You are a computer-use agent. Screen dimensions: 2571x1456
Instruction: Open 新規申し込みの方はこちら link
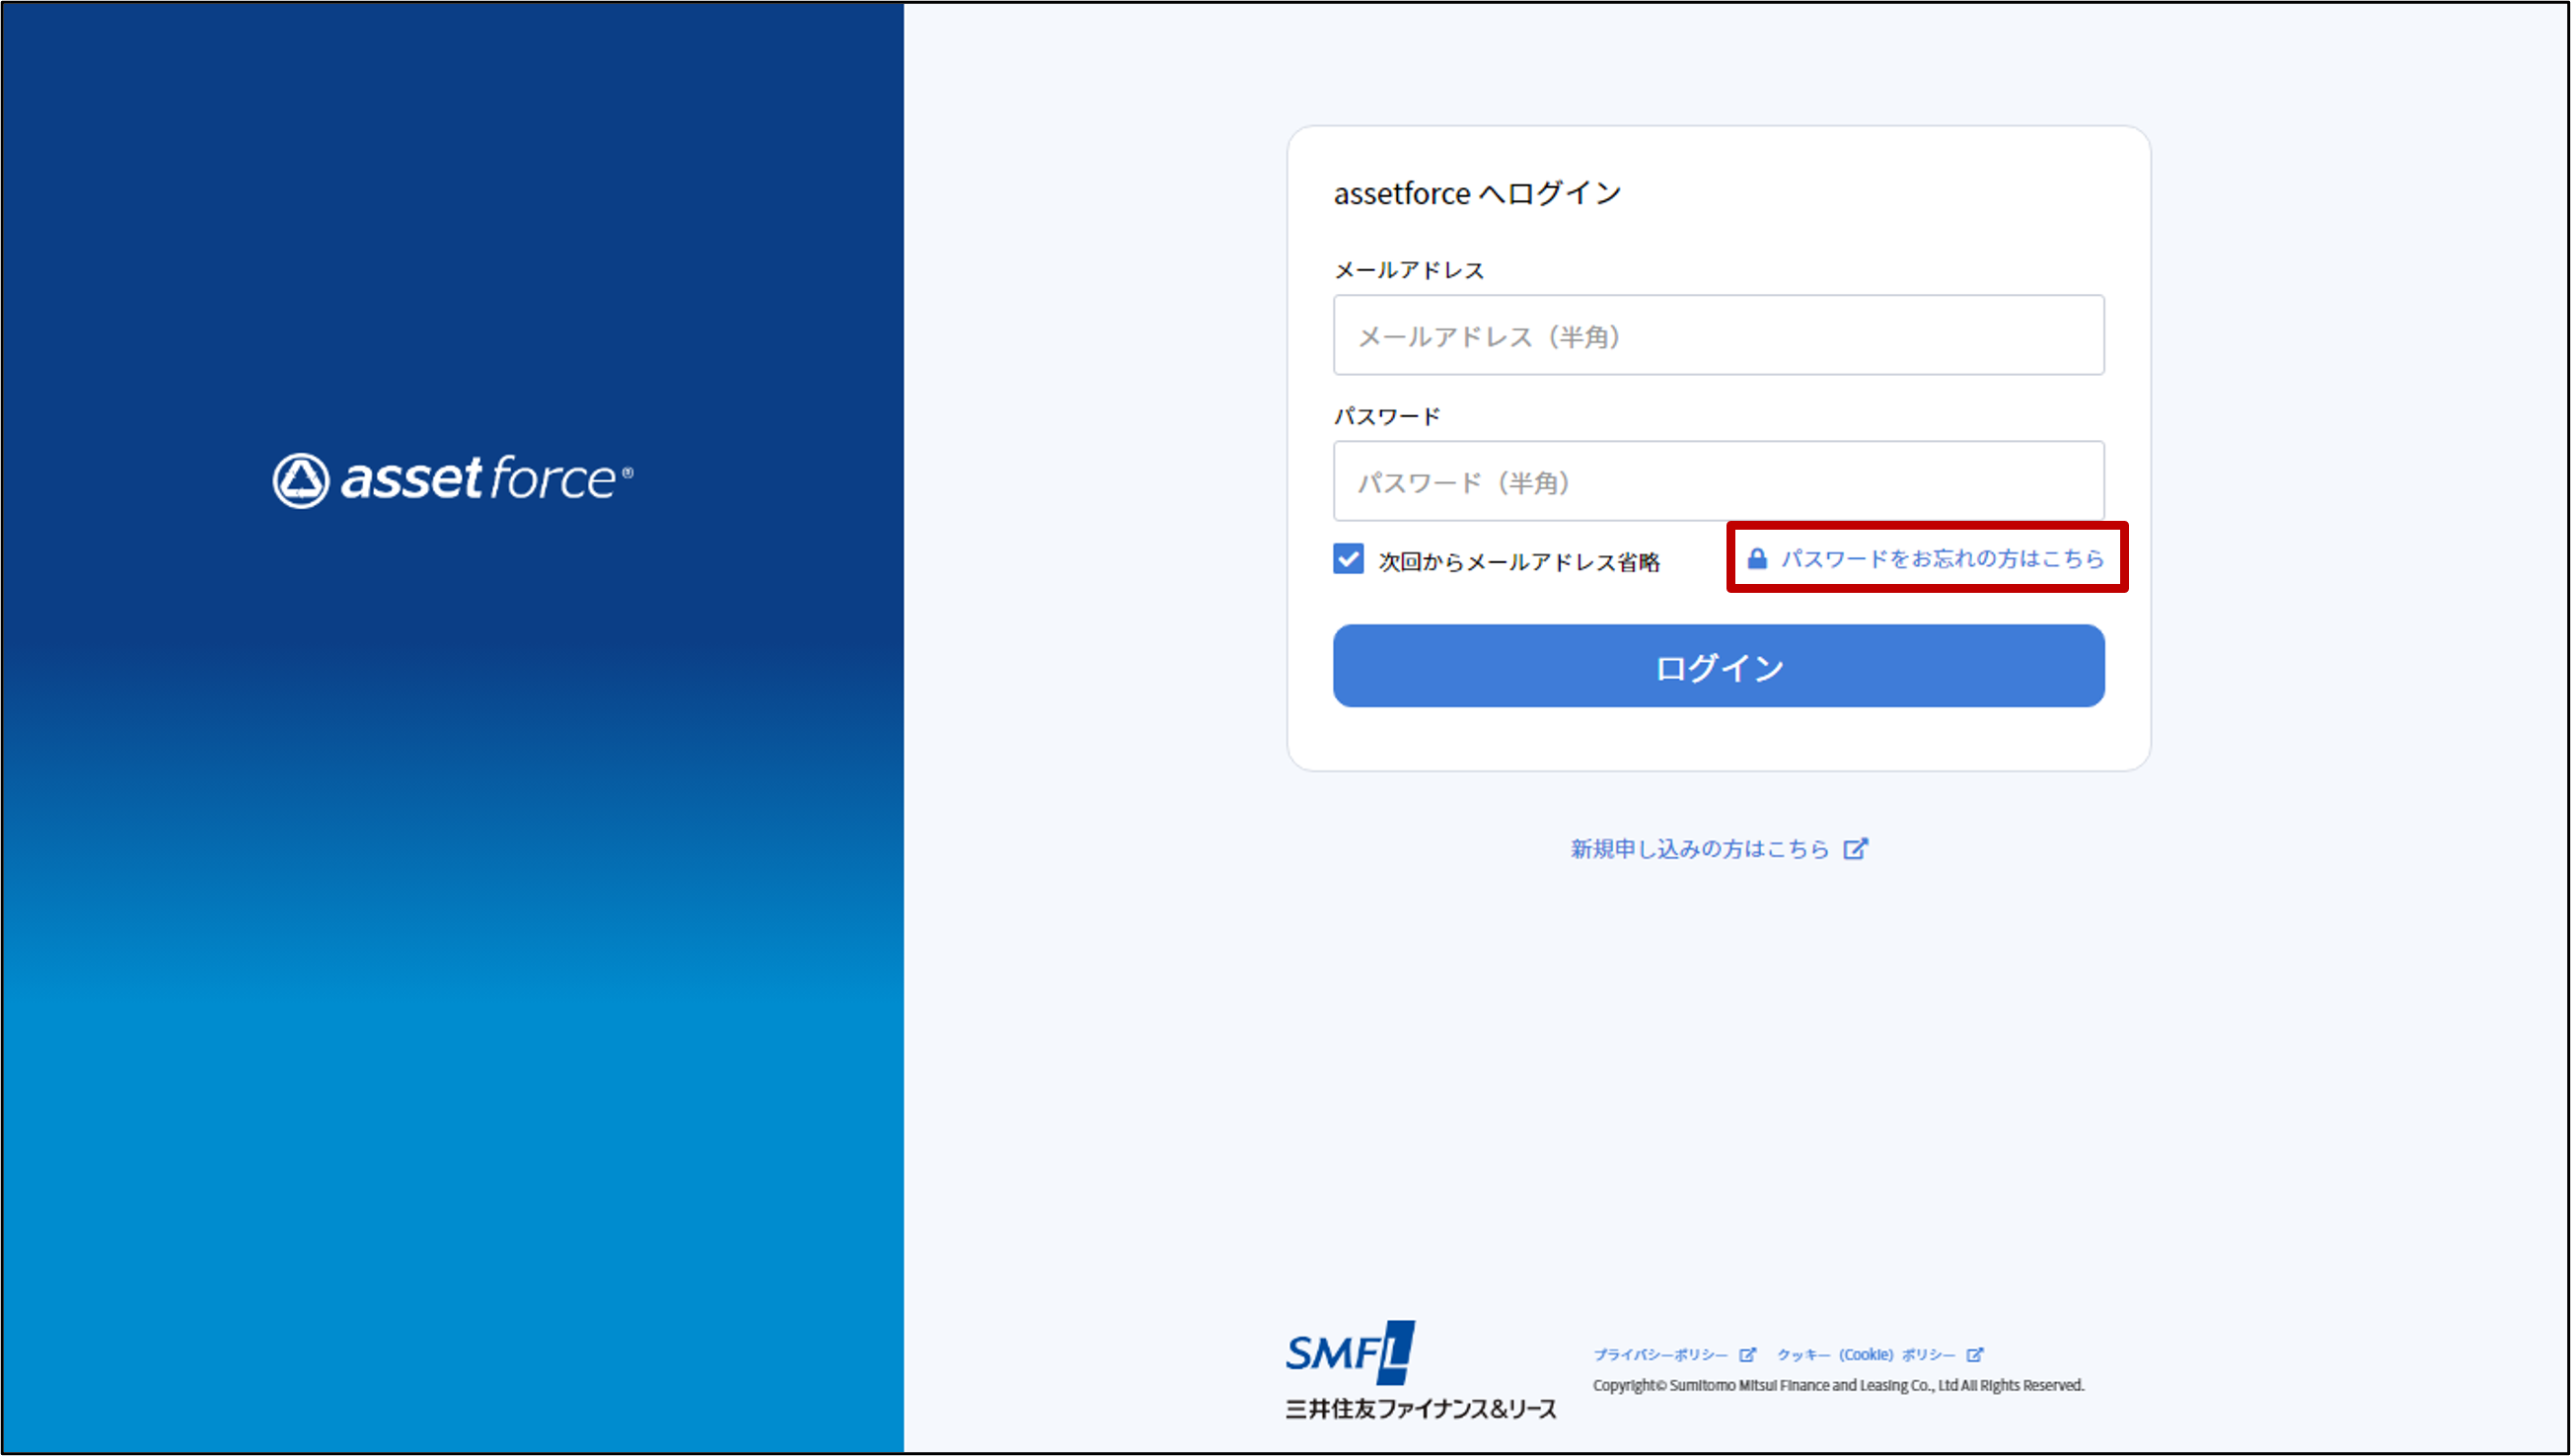[1698, 848]
